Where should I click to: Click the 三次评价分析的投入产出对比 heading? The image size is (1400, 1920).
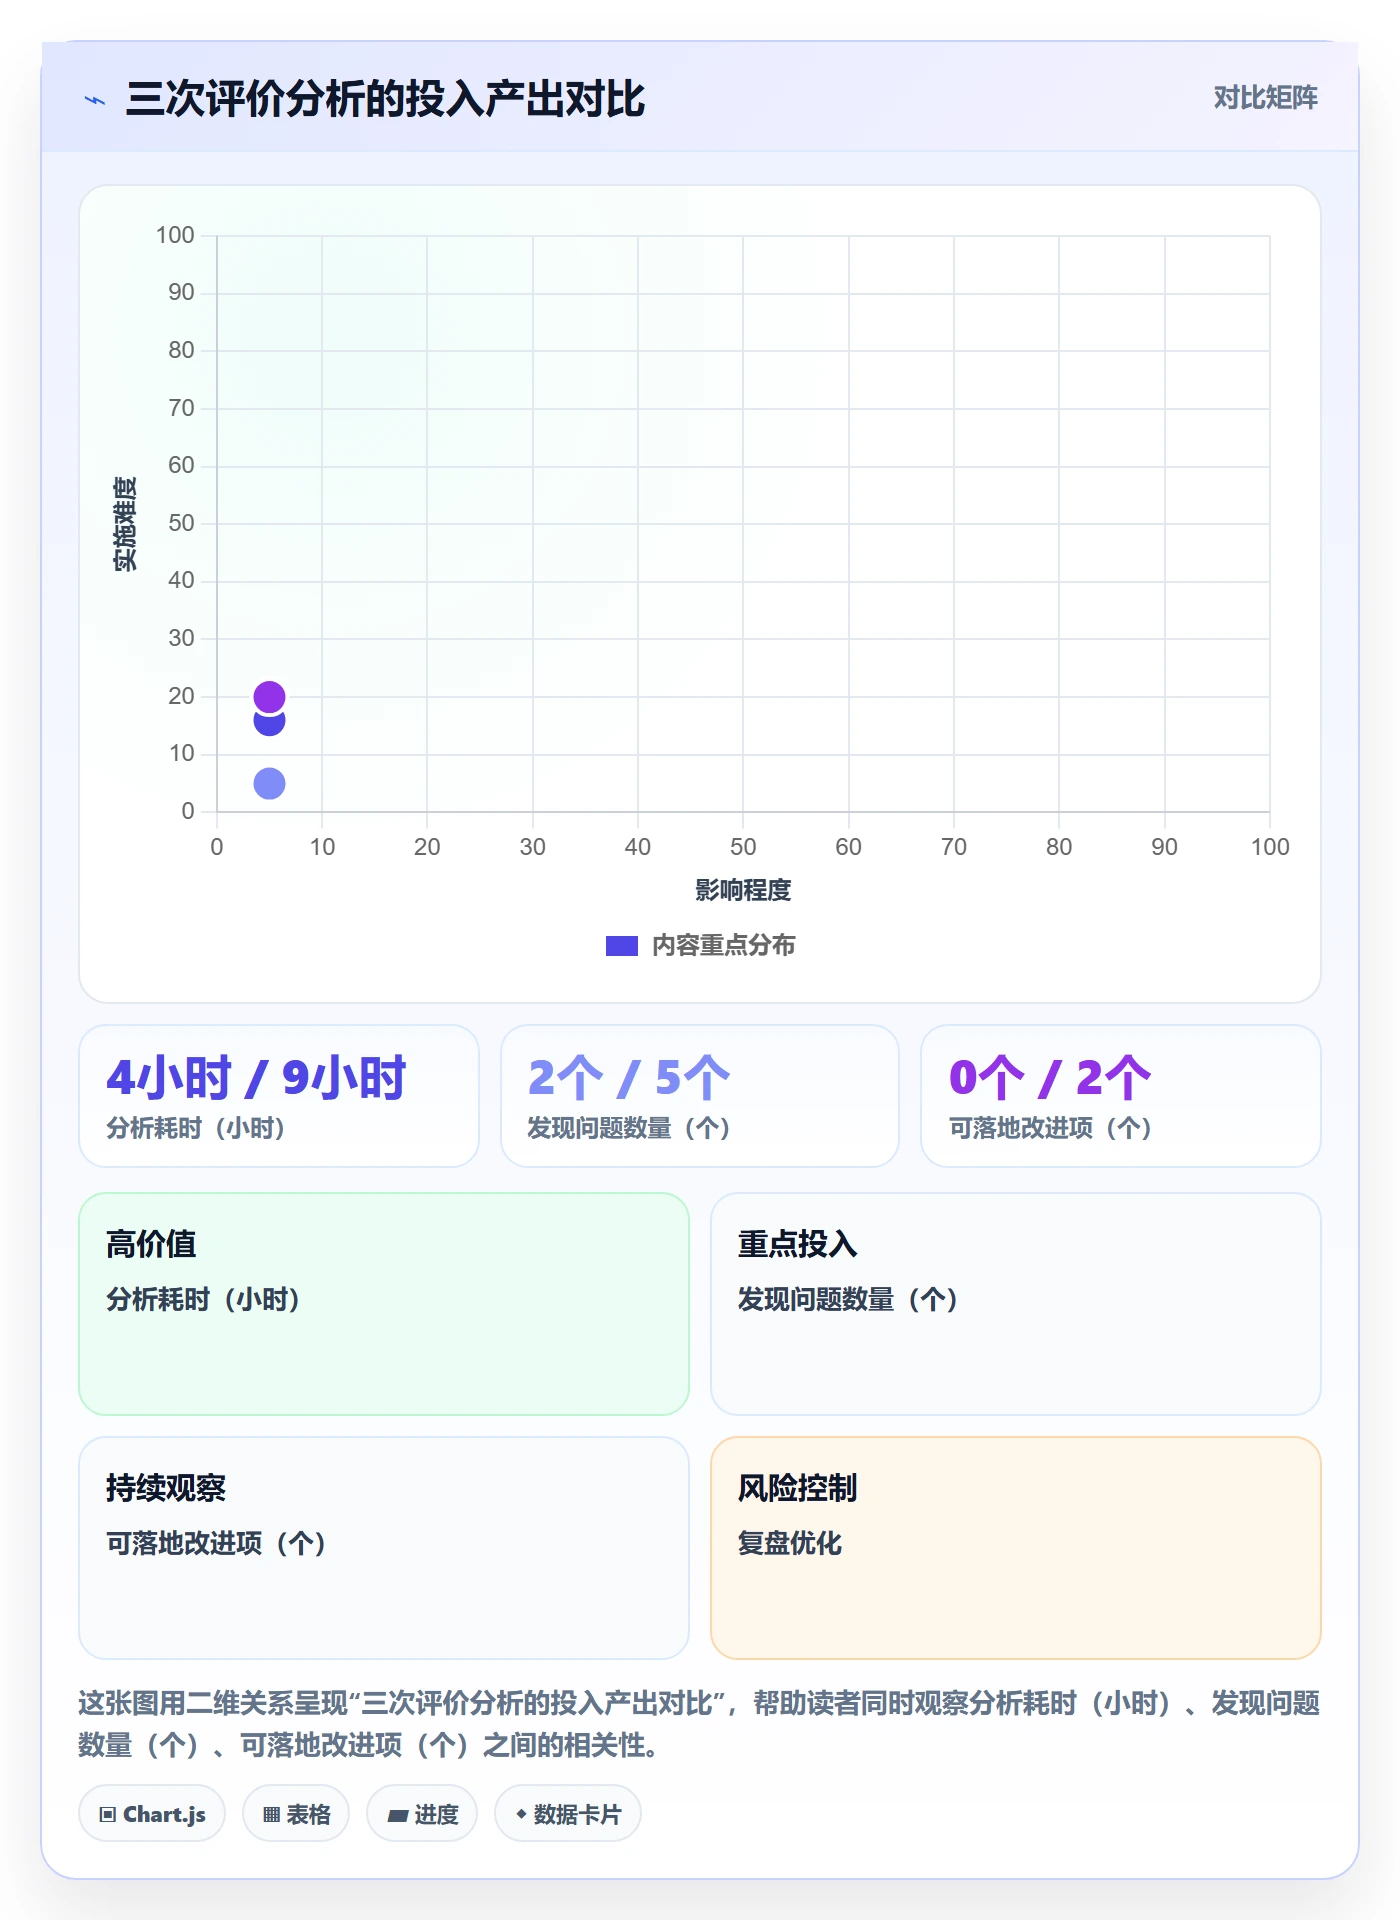click(x=385, y=99)
